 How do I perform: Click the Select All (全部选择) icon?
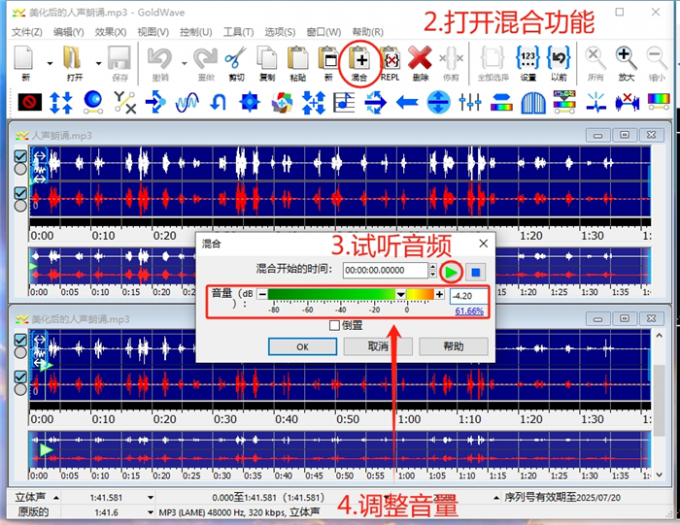pyautogui.click(x=492, y=58)
